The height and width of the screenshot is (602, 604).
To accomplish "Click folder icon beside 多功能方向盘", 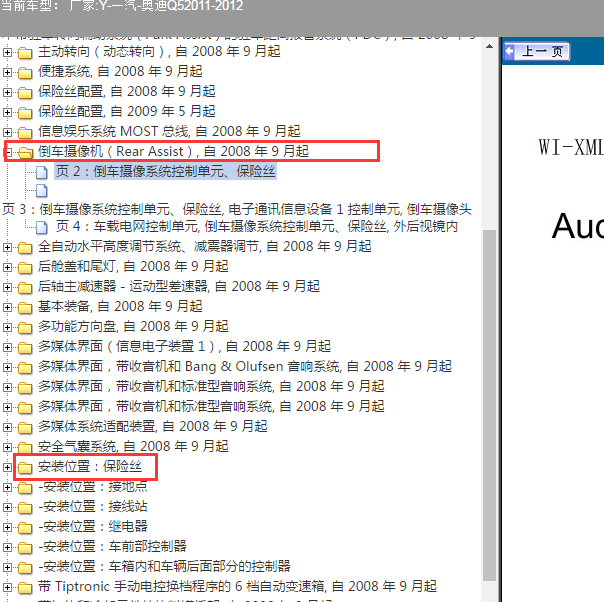I will (25, 327).
